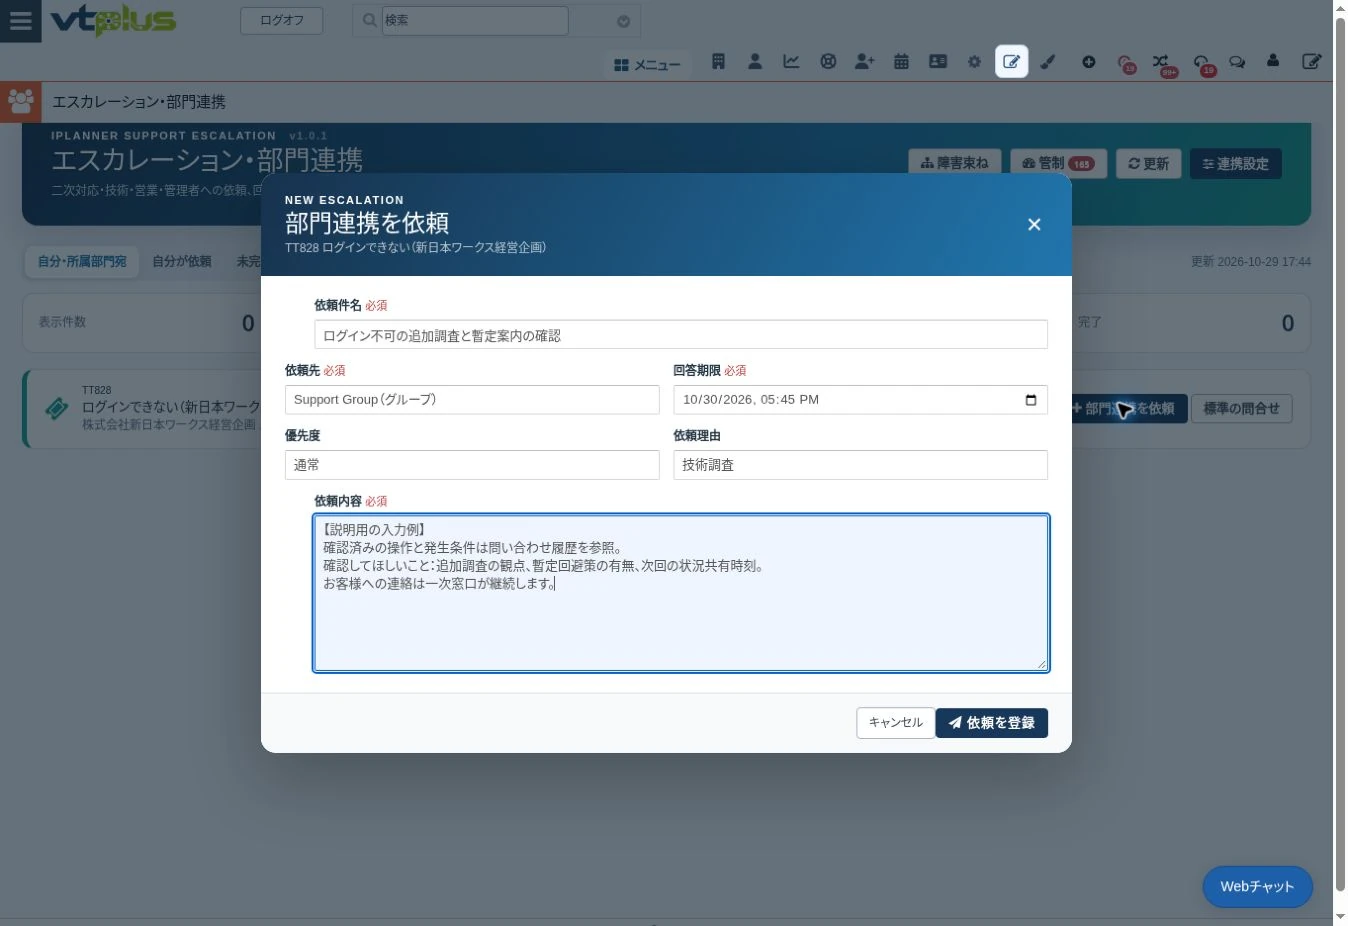
Task: Click the ticket tag icon on TT828 row
Action: pyautogui.click(x=57, y=408)
